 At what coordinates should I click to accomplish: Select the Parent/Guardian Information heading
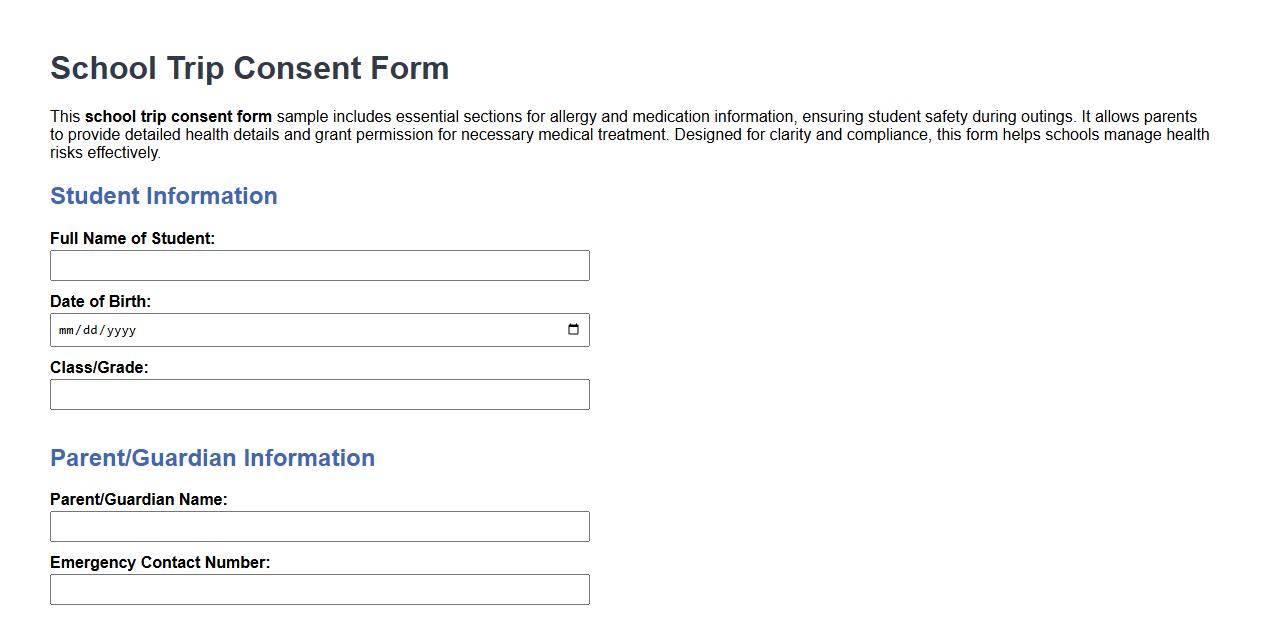(212, 458)
